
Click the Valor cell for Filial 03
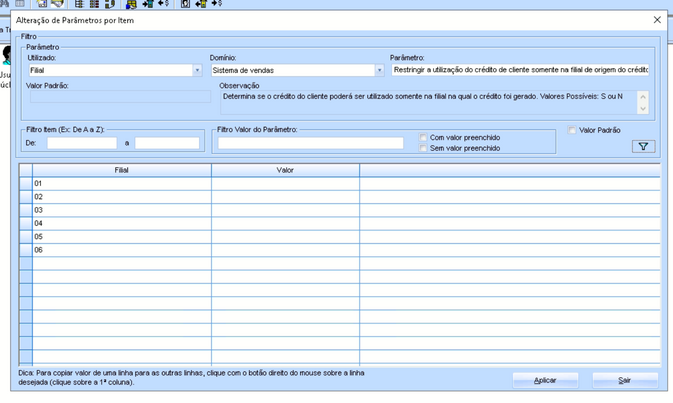tap(285, 210)
